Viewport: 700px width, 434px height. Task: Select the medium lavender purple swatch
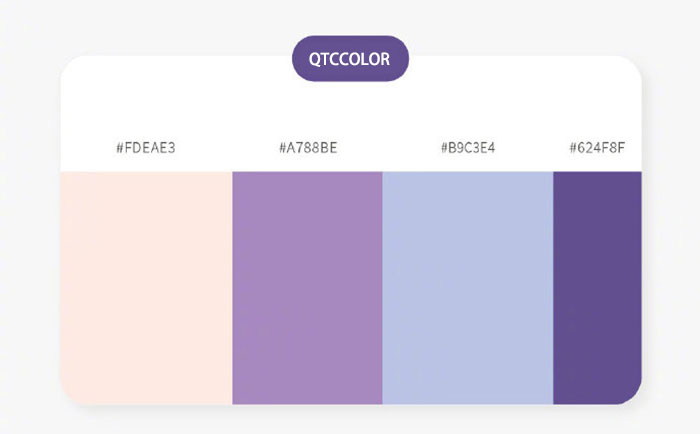tap(307, 288)
